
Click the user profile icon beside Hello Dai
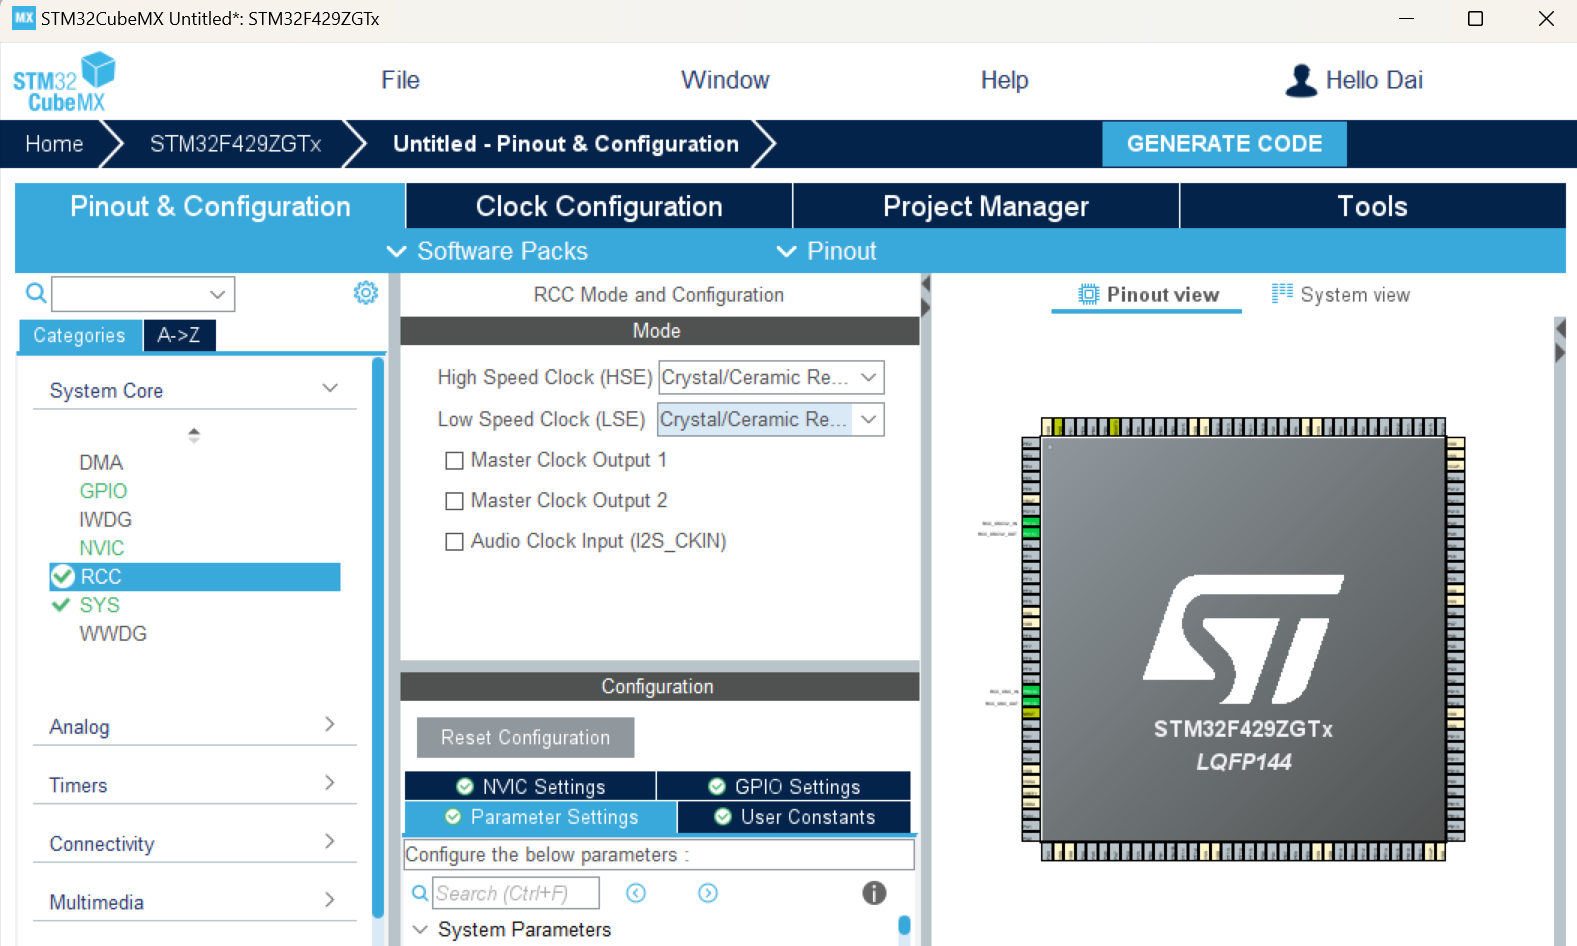click(1301, 81)
